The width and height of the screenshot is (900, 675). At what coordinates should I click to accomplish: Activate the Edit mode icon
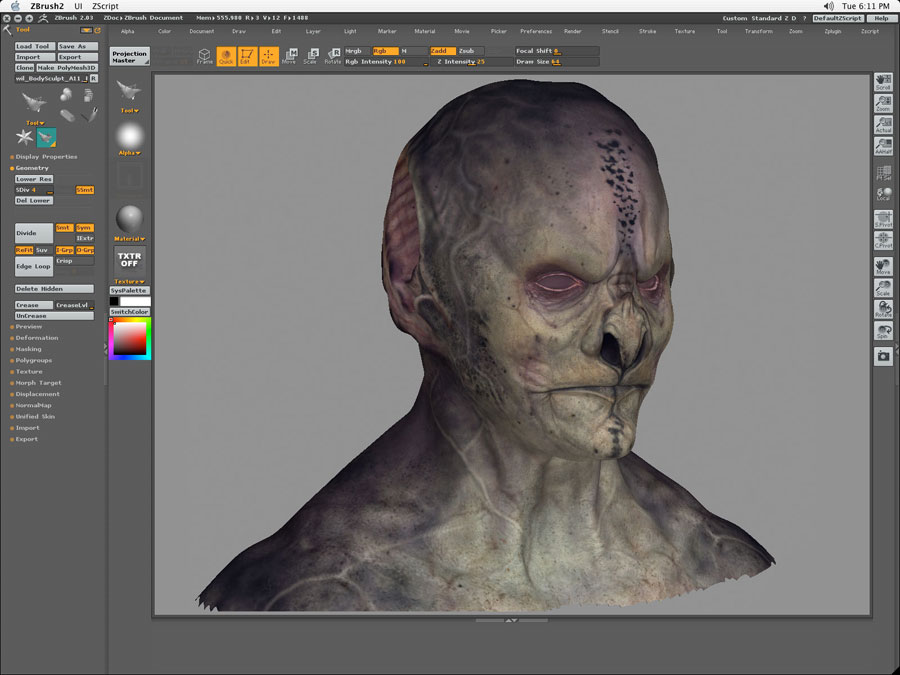(x=246, y=56)
